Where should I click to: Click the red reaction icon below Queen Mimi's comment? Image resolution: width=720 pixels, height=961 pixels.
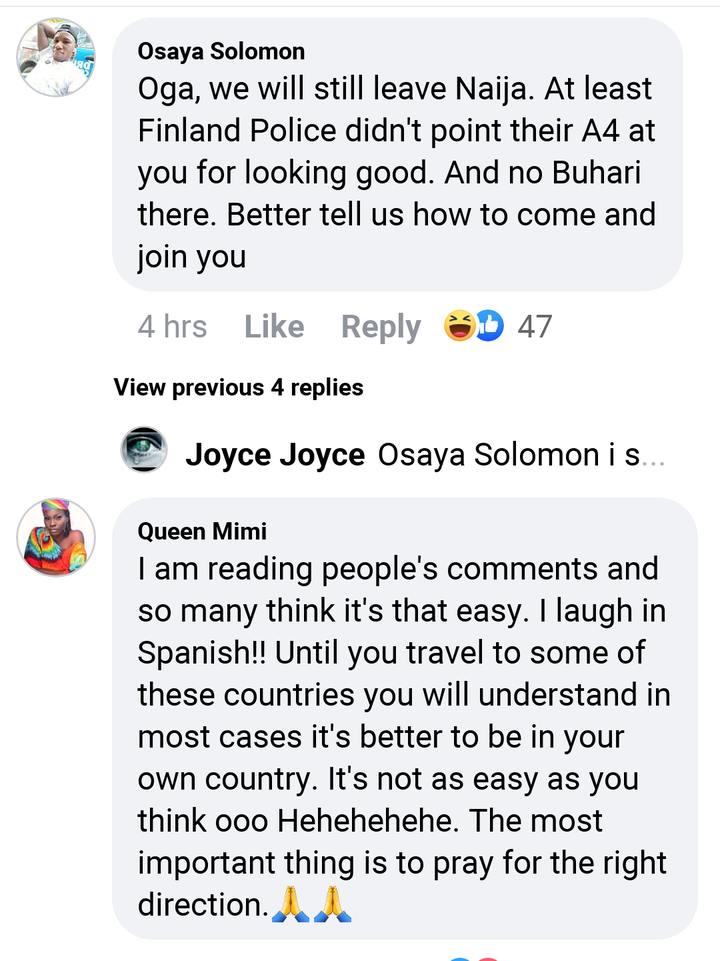pos(488,957)
